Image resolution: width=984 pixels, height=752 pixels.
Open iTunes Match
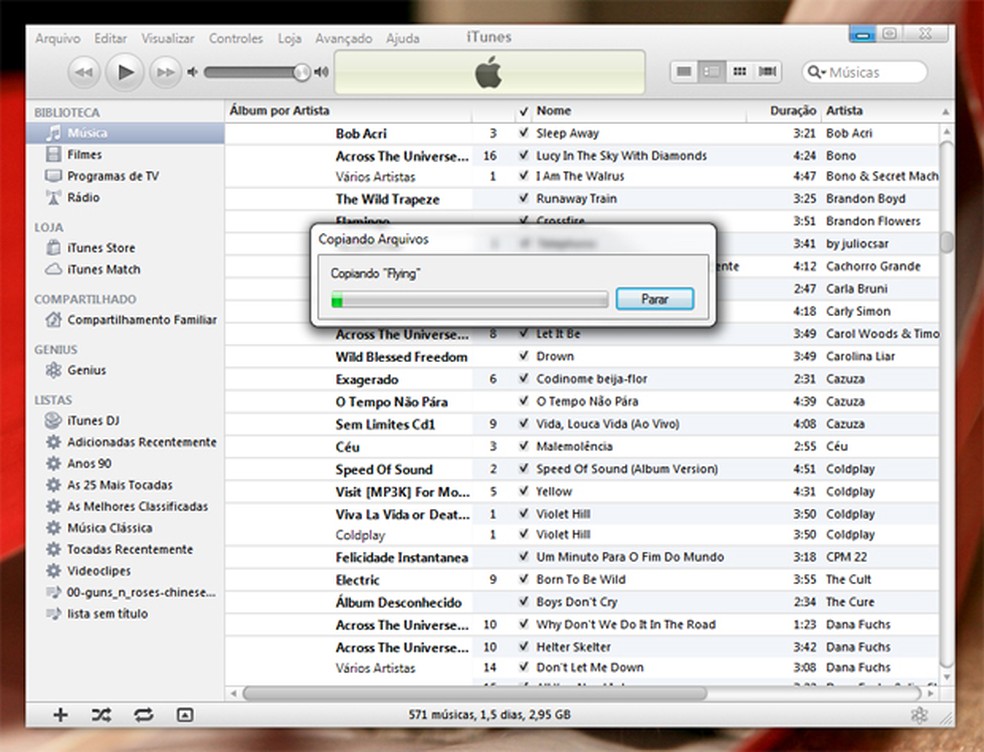125,269
